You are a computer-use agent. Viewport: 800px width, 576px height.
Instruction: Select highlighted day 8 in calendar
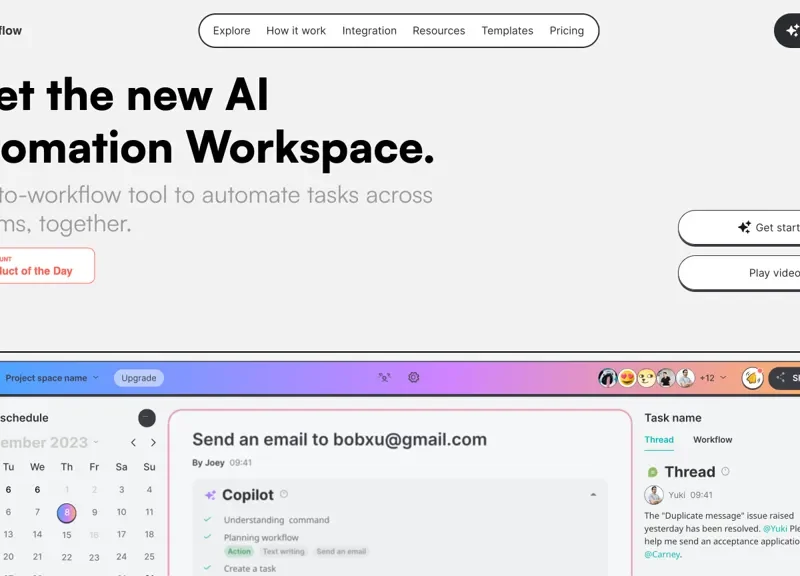point(66,512)
